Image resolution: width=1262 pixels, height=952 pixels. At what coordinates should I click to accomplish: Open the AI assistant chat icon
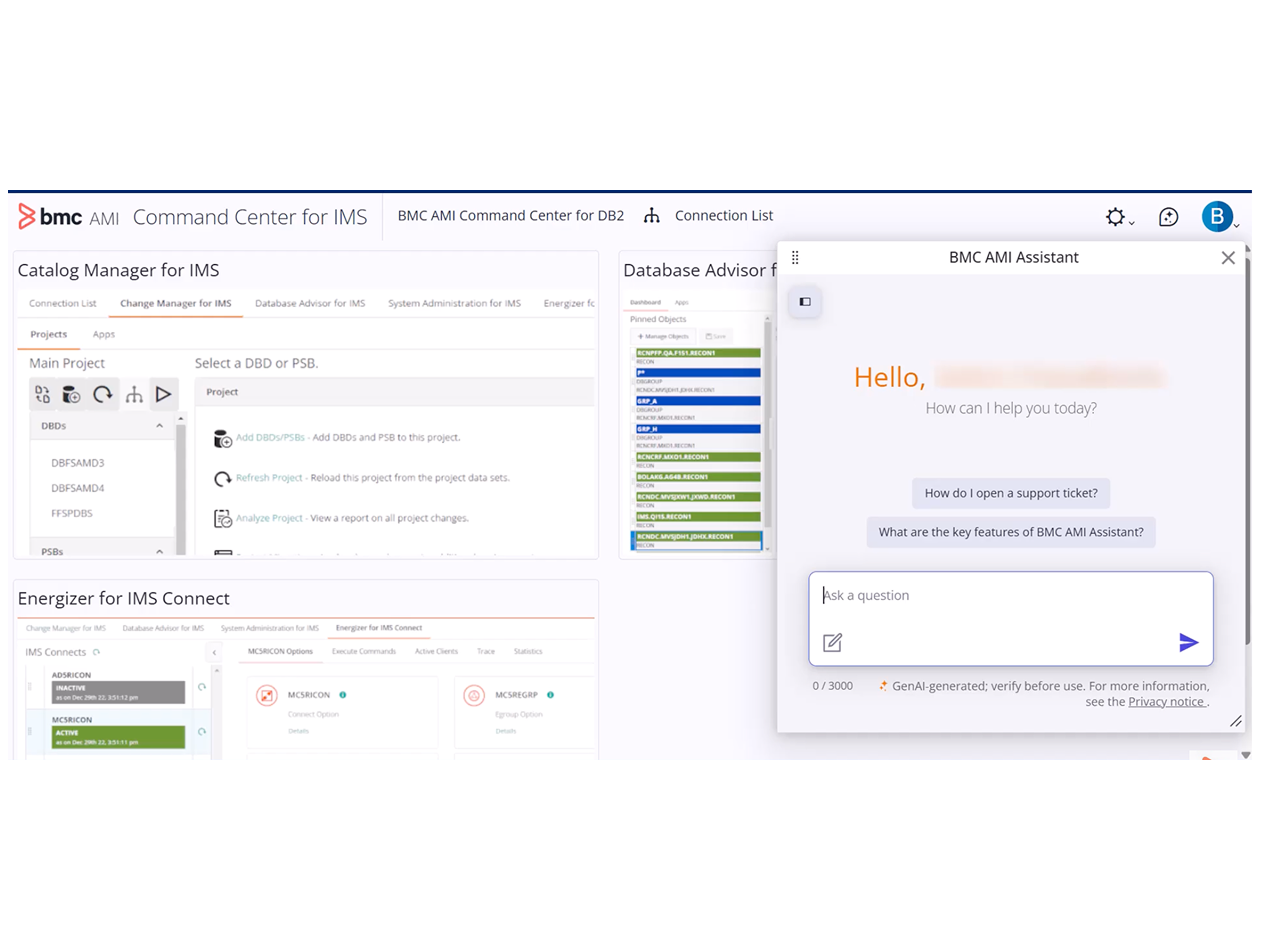pos(1169,217)
